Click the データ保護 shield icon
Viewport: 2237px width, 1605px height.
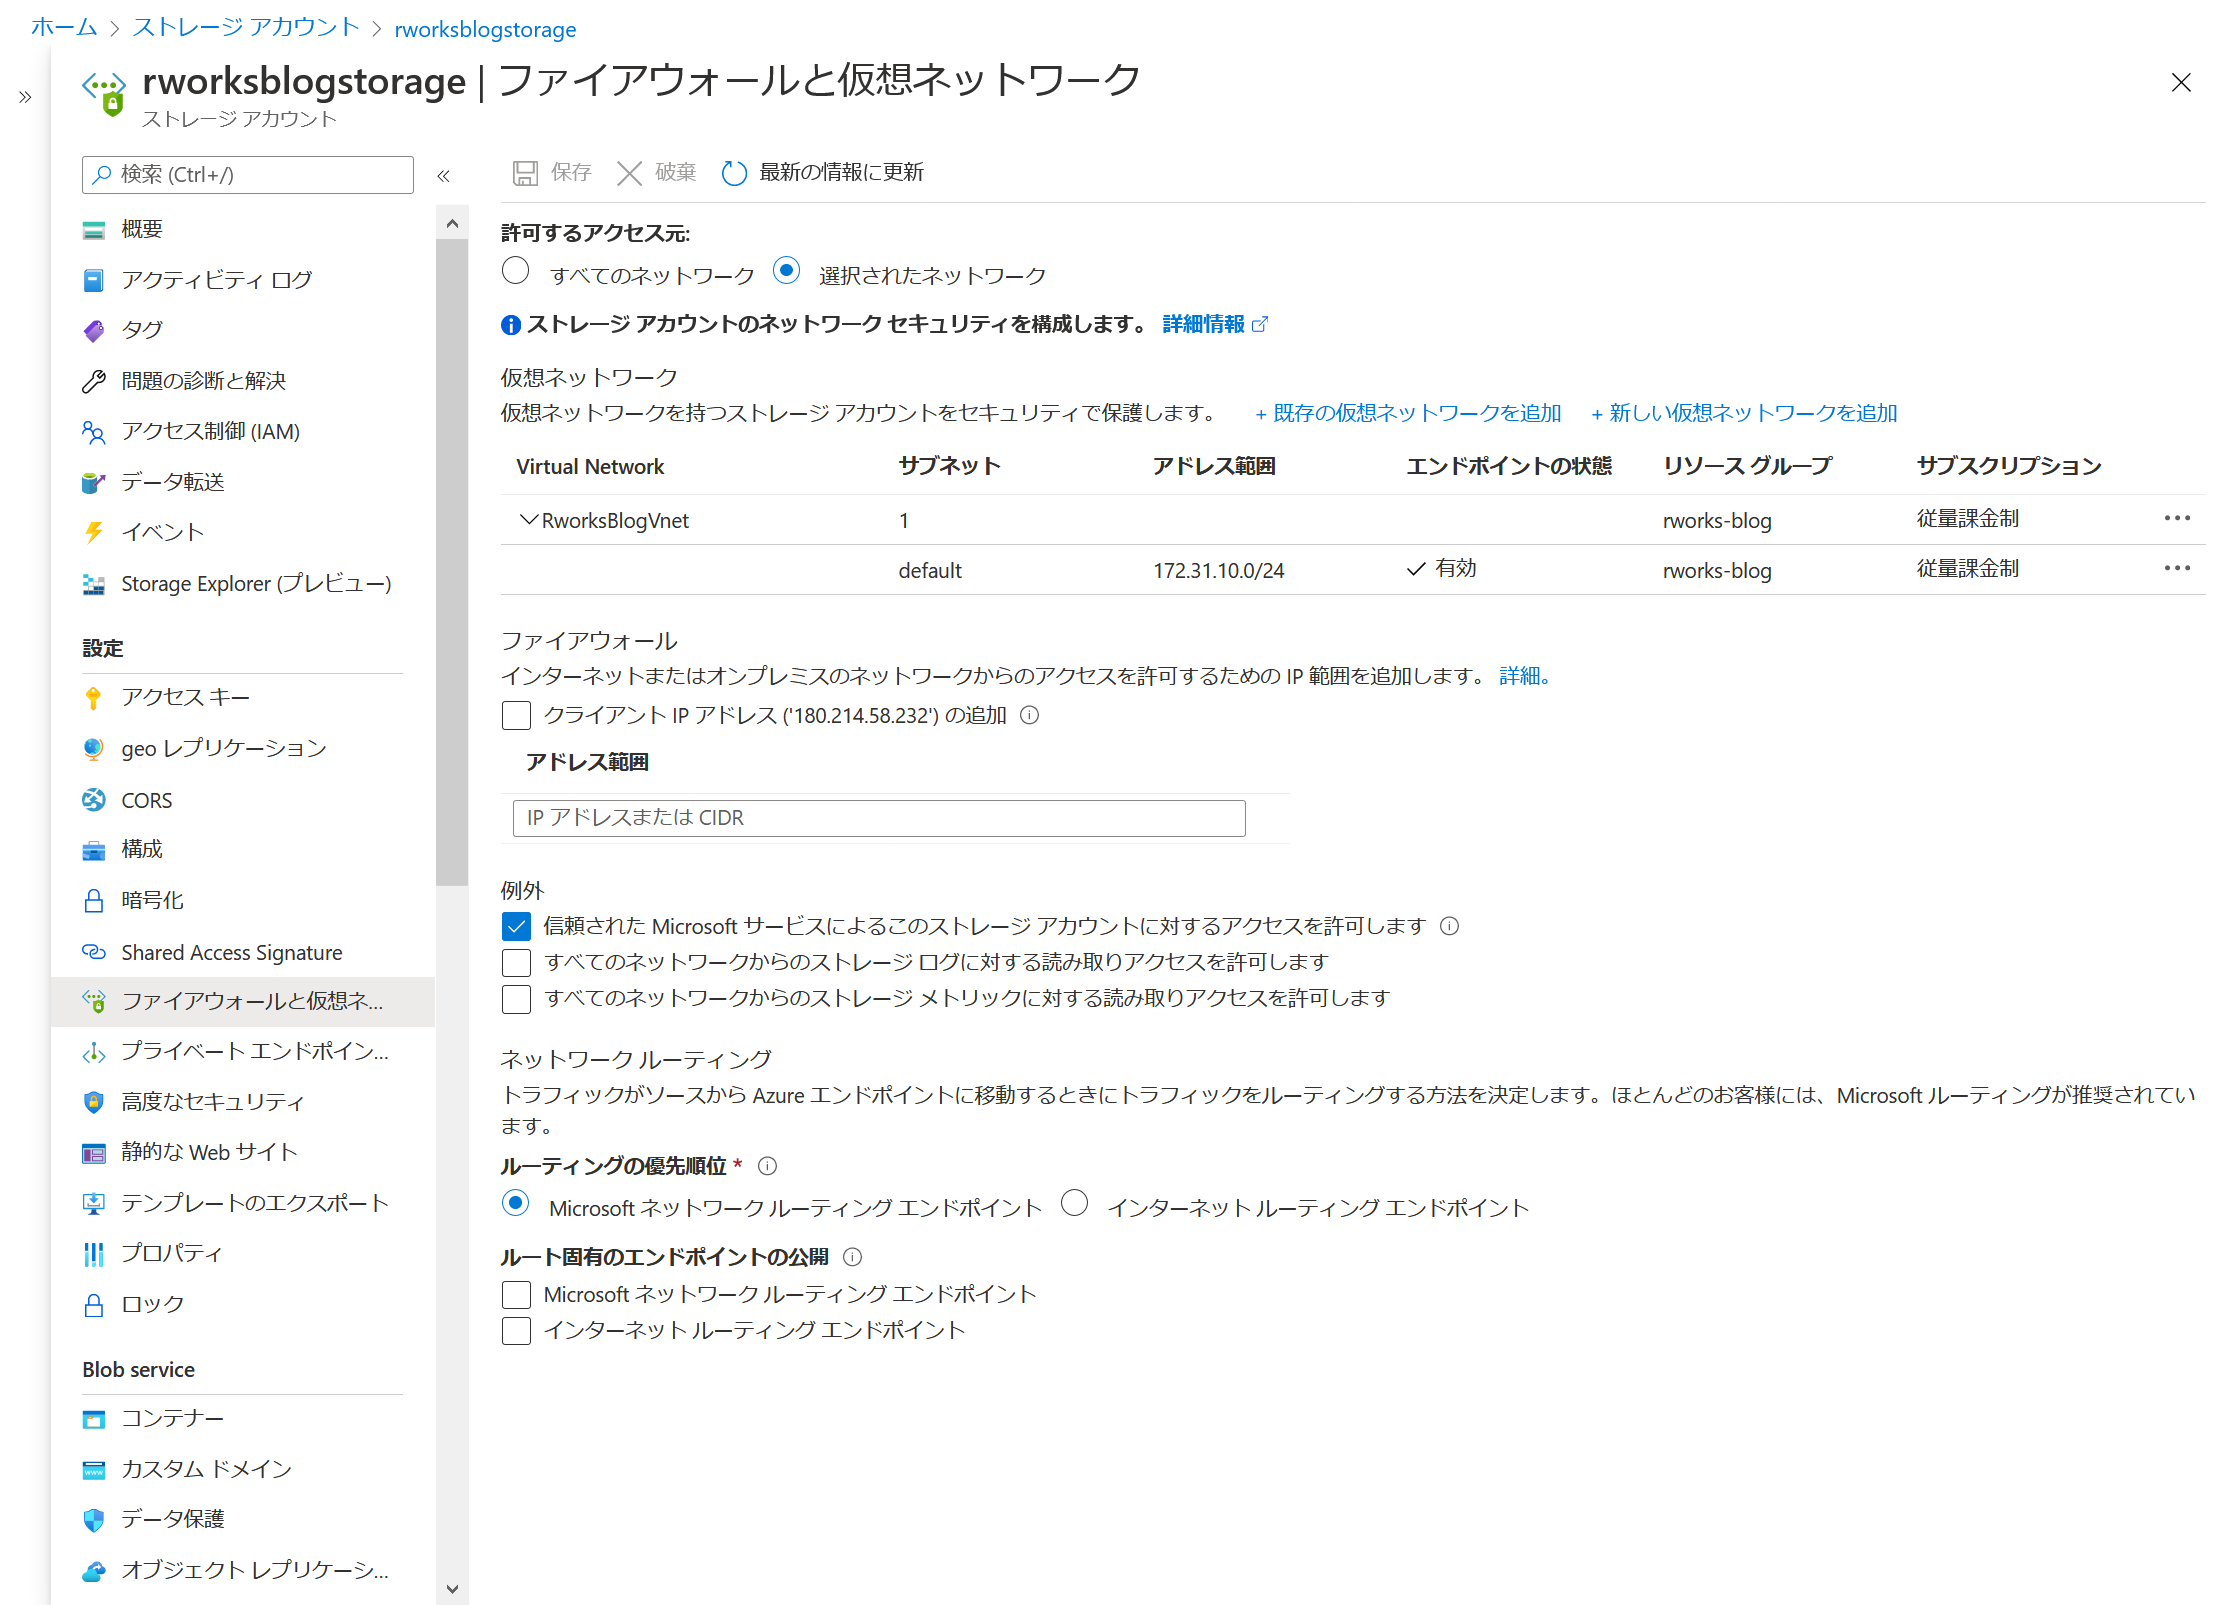(94, 1520)
